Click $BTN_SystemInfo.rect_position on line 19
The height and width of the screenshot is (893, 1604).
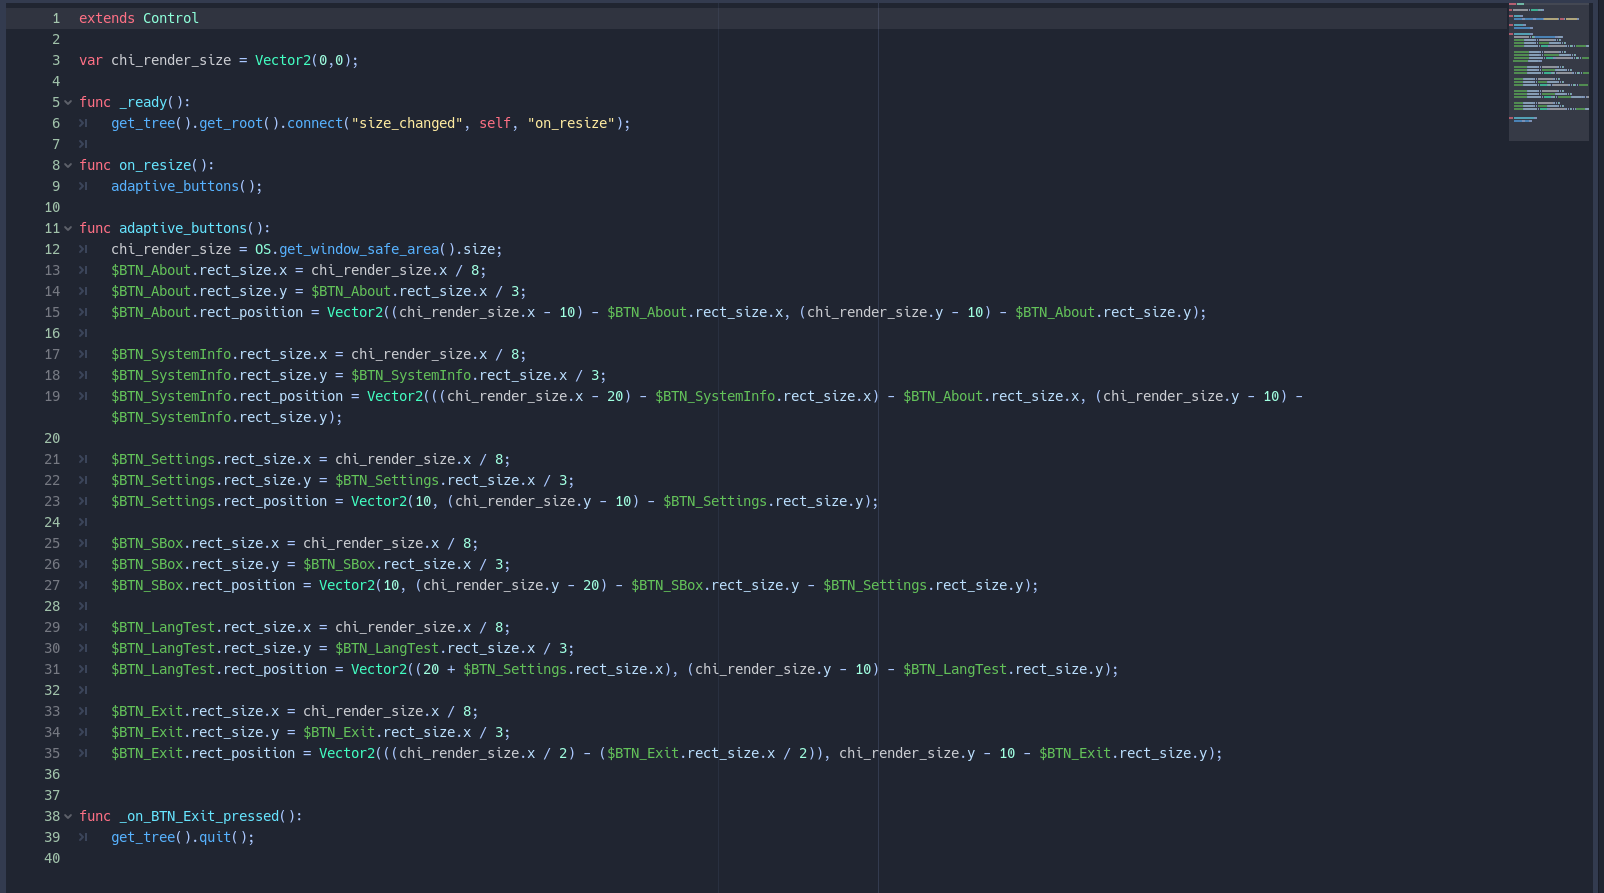point(226,396)
